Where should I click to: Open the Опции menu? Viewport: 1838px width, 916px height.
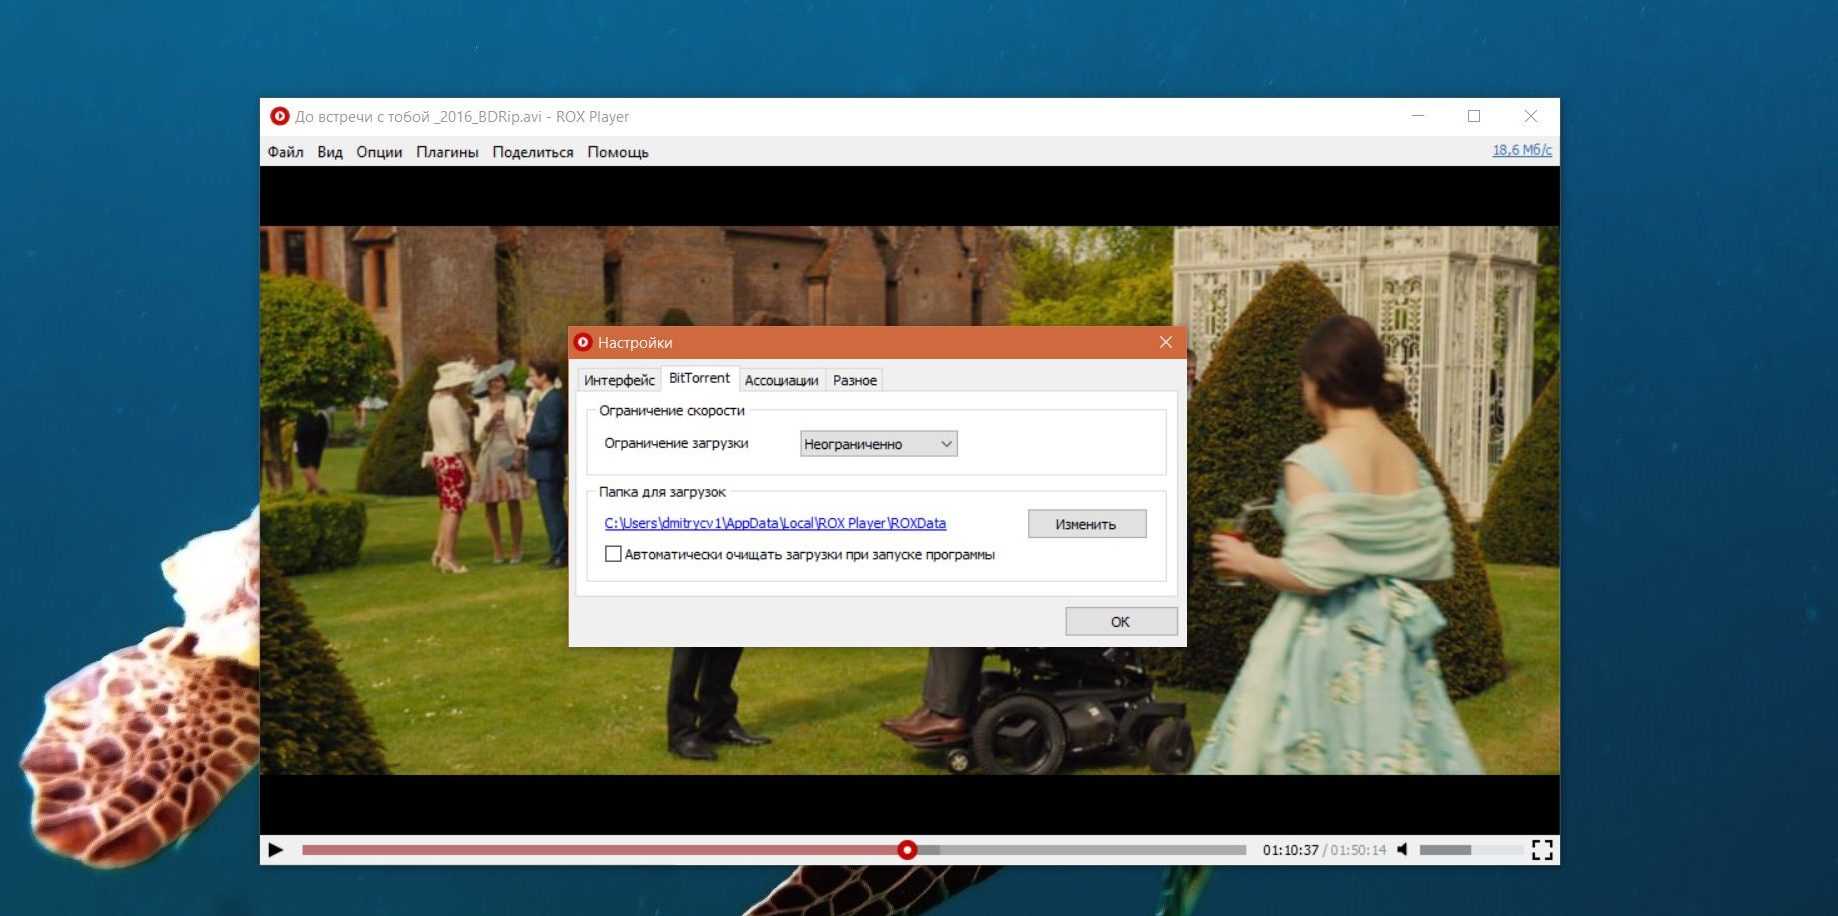click(379, 152)
